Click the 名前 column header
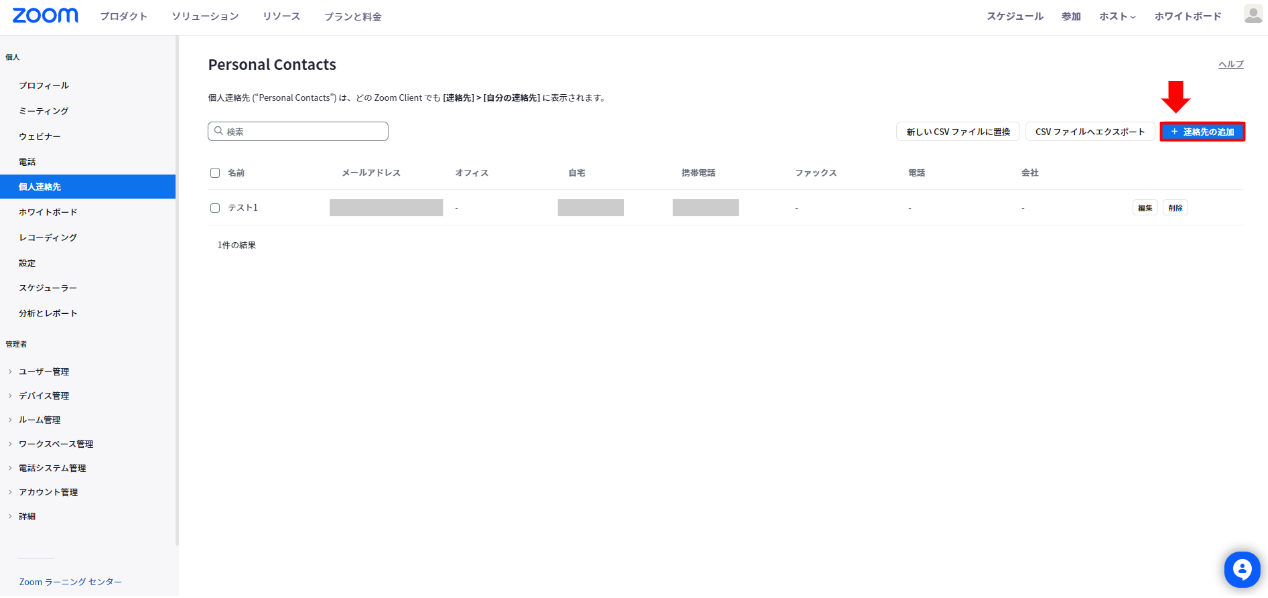1268x598 pixels. 236,173
